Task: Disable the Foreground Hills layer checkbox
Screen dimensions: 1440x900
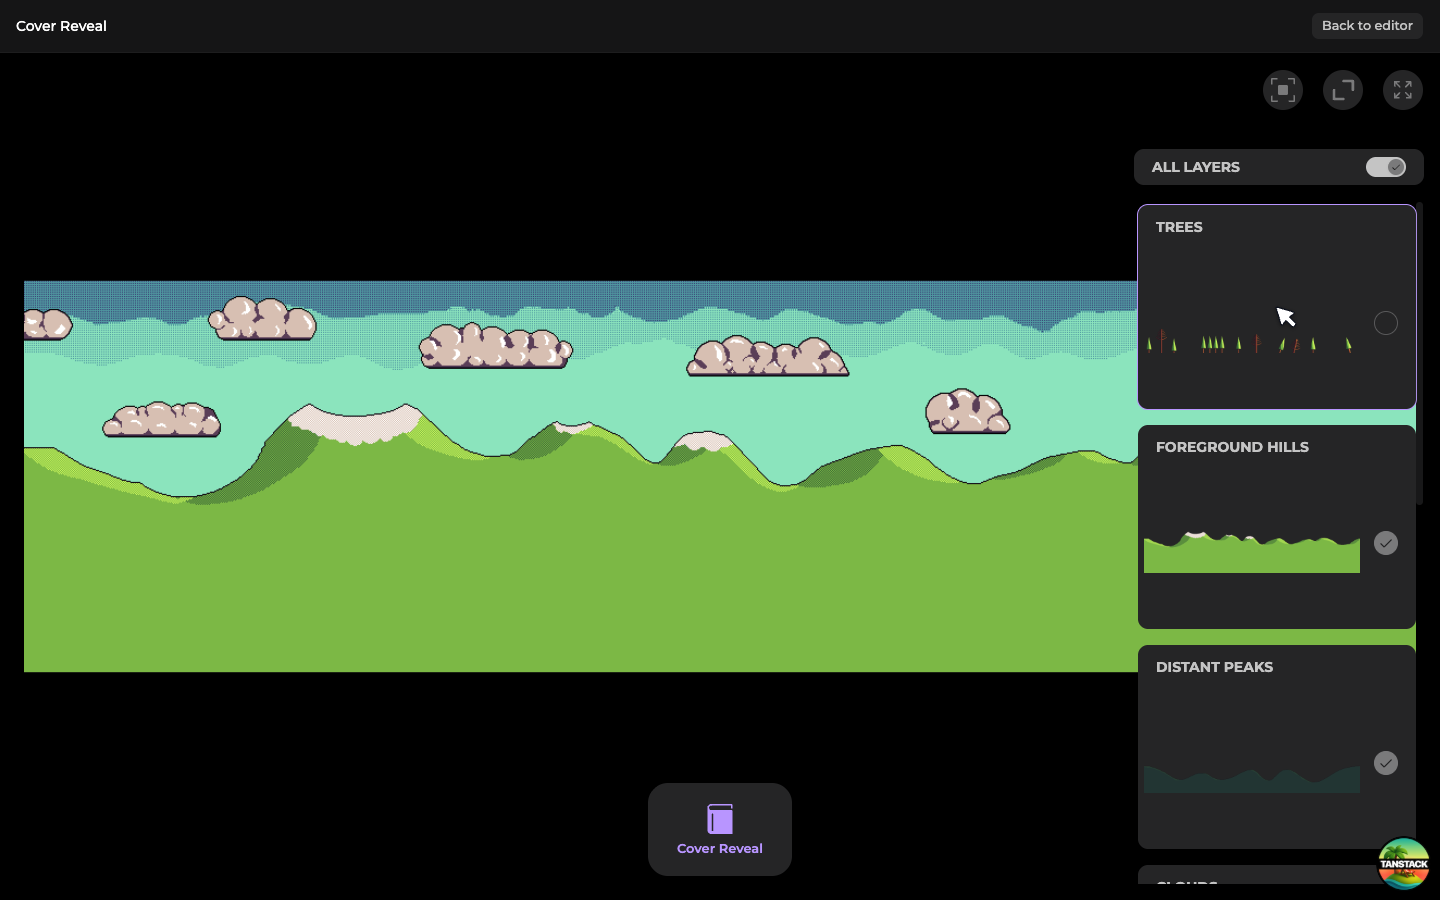Action: pyautogui.click(x=1386, y=543)
